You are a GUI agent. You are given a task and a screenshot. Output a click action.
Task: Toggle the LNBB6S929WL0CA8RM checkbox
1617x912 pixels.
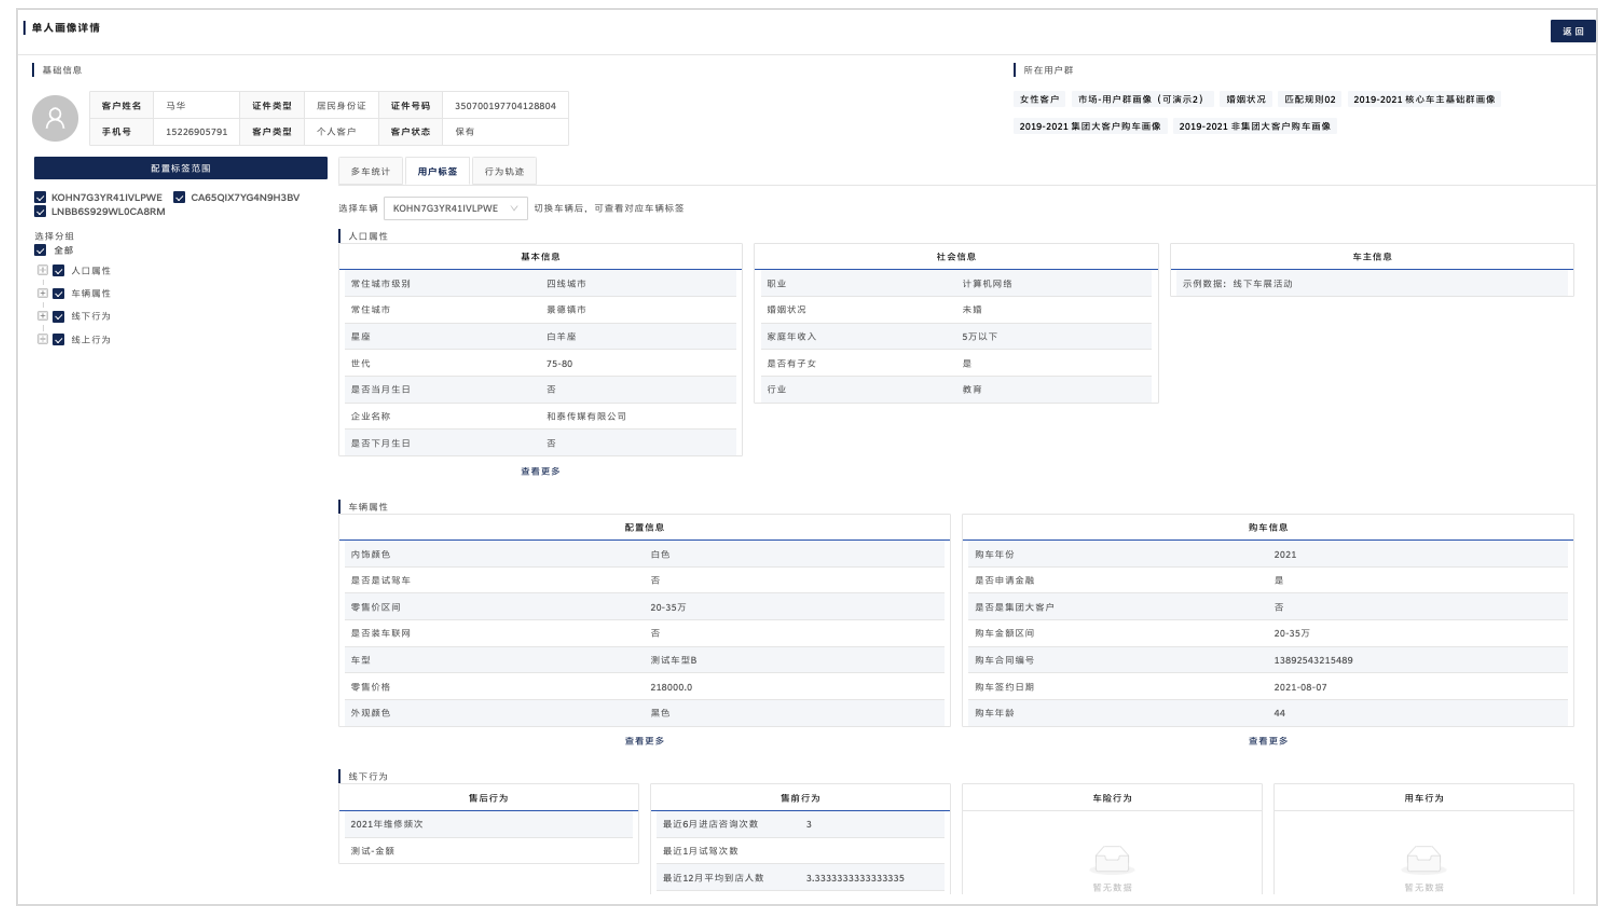tap(40, 212)
